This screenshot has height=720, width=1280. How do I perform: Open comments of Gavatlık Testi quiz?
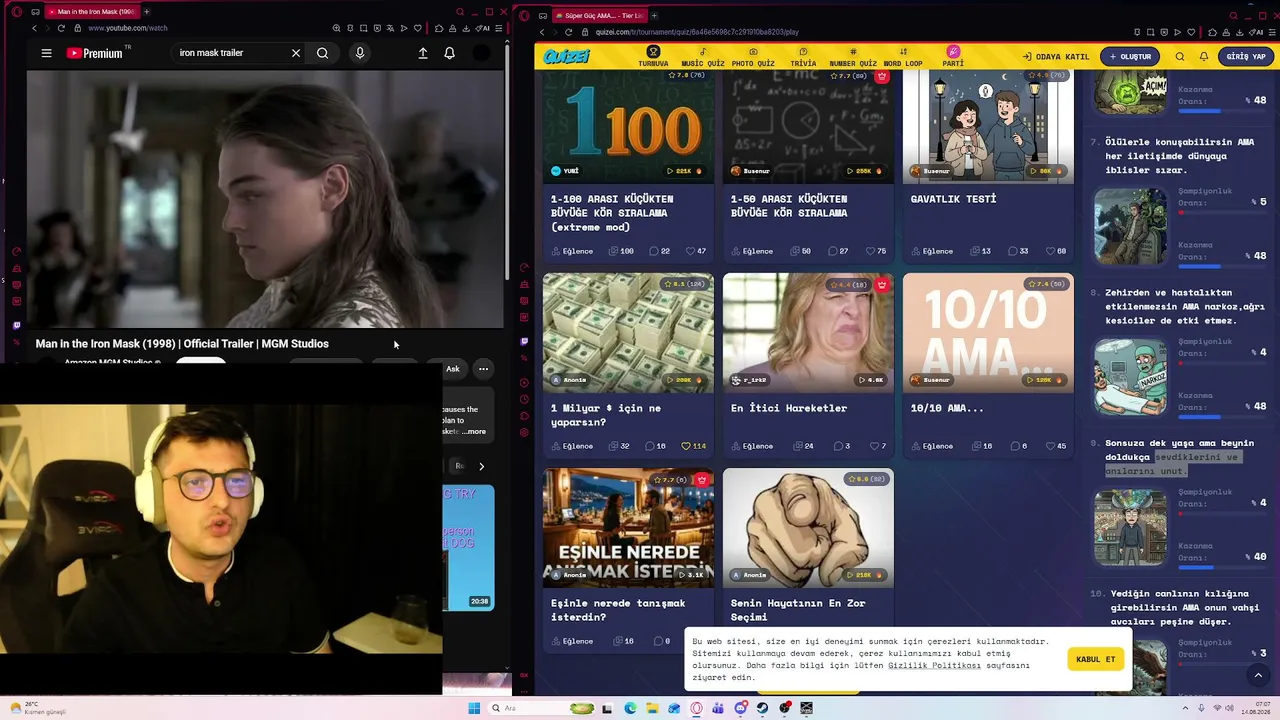(x=1019, y=251)
